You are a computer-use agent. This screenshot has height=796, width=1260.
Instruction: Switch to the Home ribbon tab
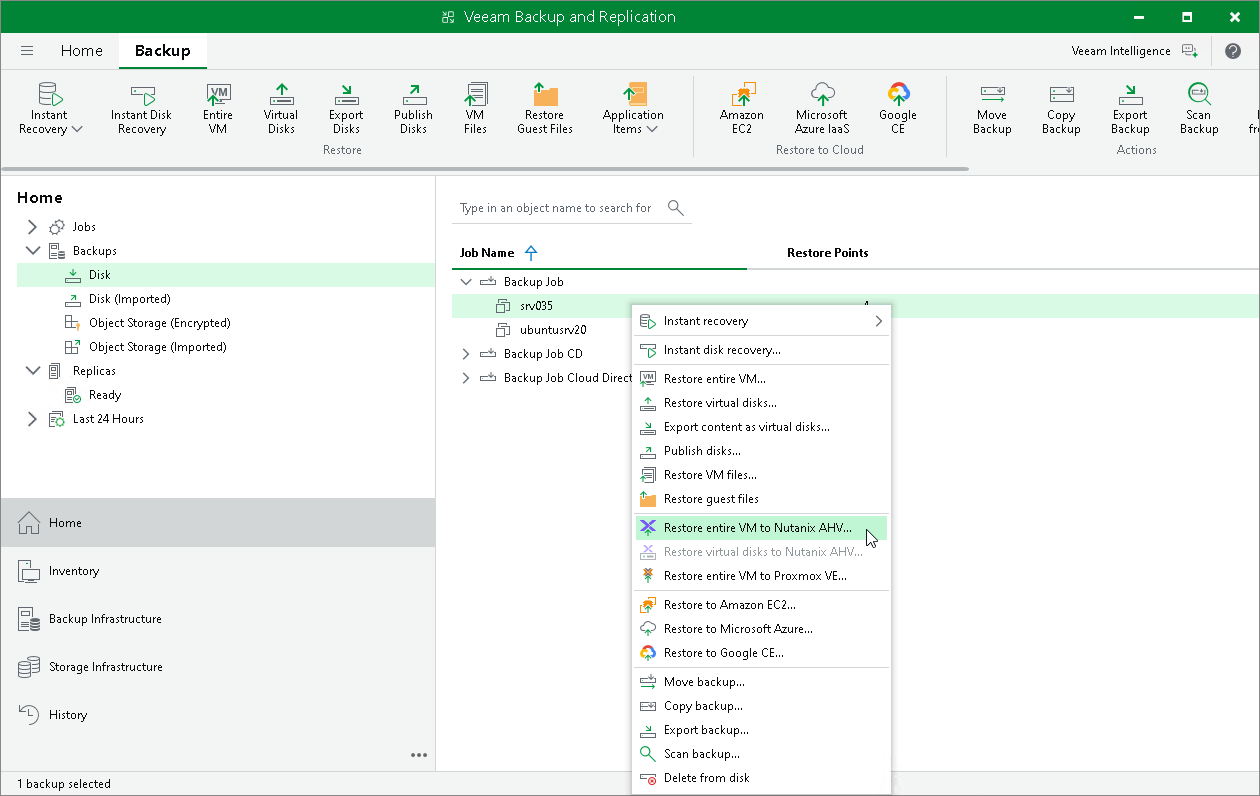coord(81,51)
